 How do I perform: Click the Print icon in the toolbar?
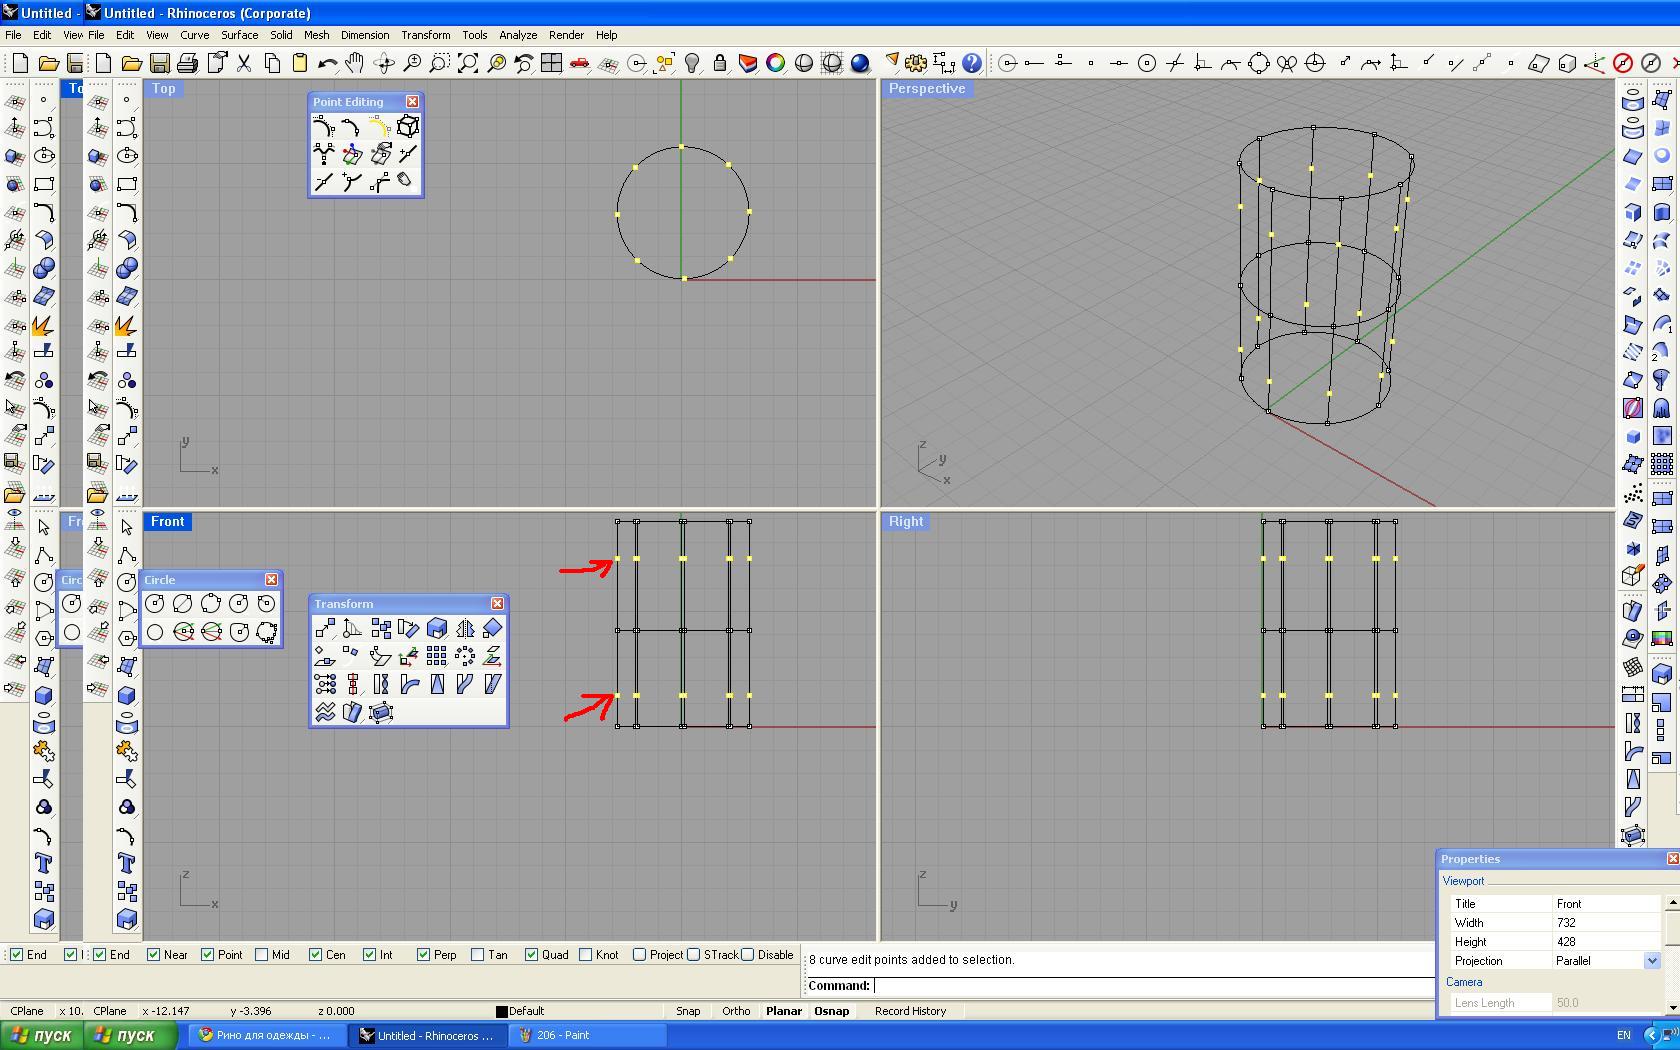coord(187,64)
